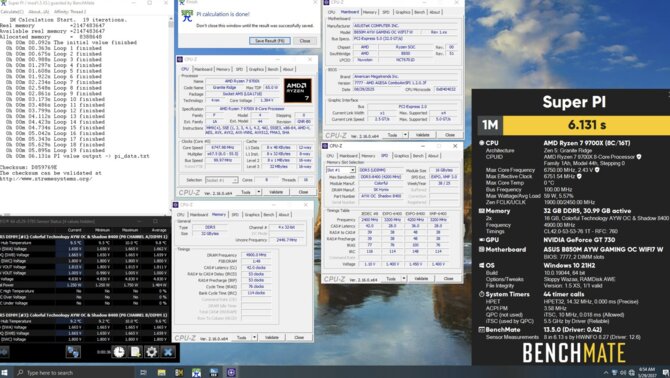Click the Super PI taskbar icon
670x378 pixels.
click(196, 372)
